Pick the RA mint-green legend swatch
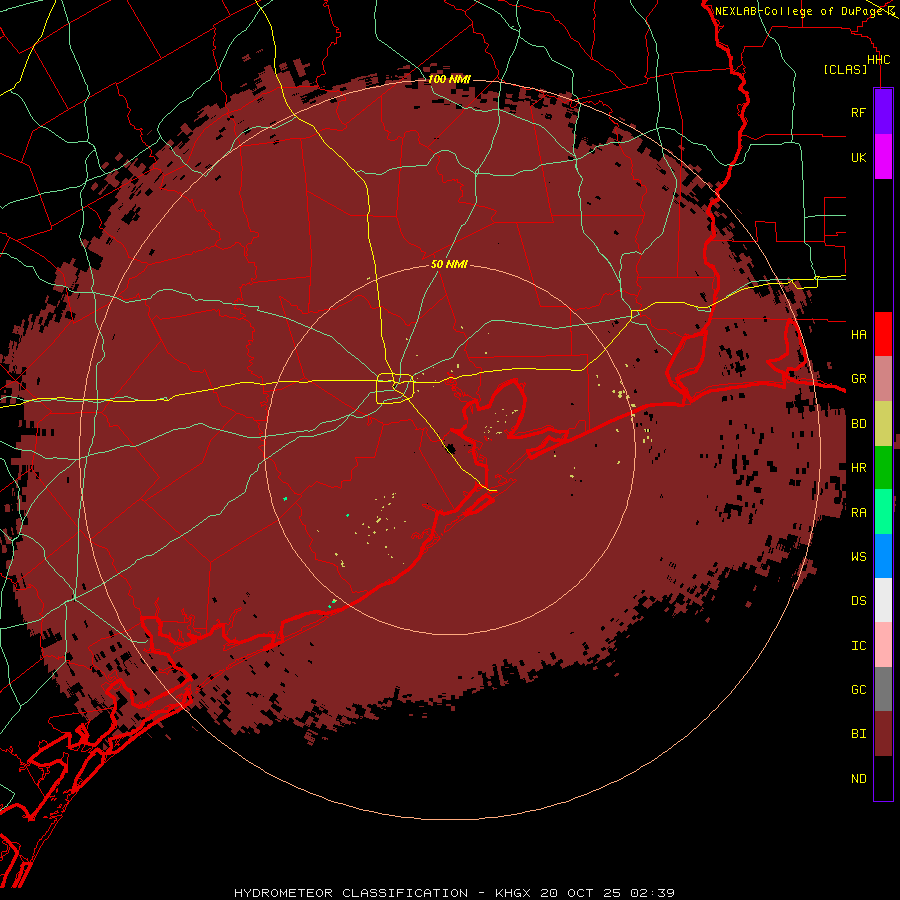This screenshot has height=900, width=900. click(883, 512)
